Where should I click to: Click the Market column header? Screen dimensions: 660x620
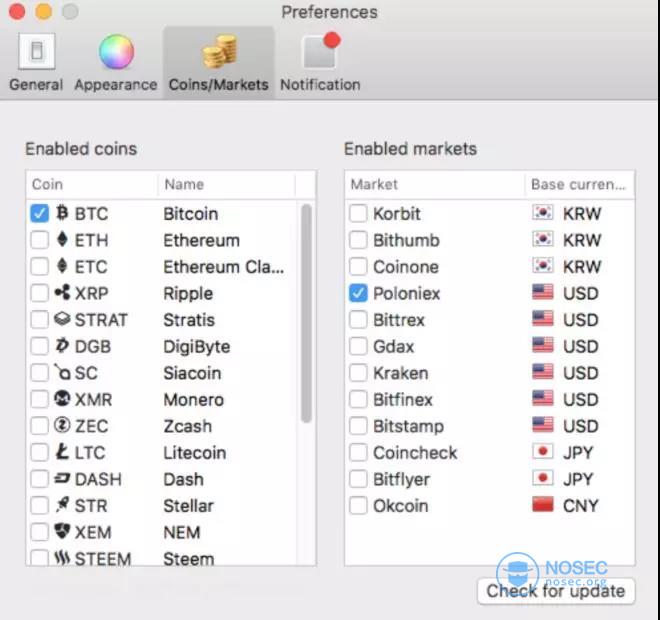(x=435, y=184)
